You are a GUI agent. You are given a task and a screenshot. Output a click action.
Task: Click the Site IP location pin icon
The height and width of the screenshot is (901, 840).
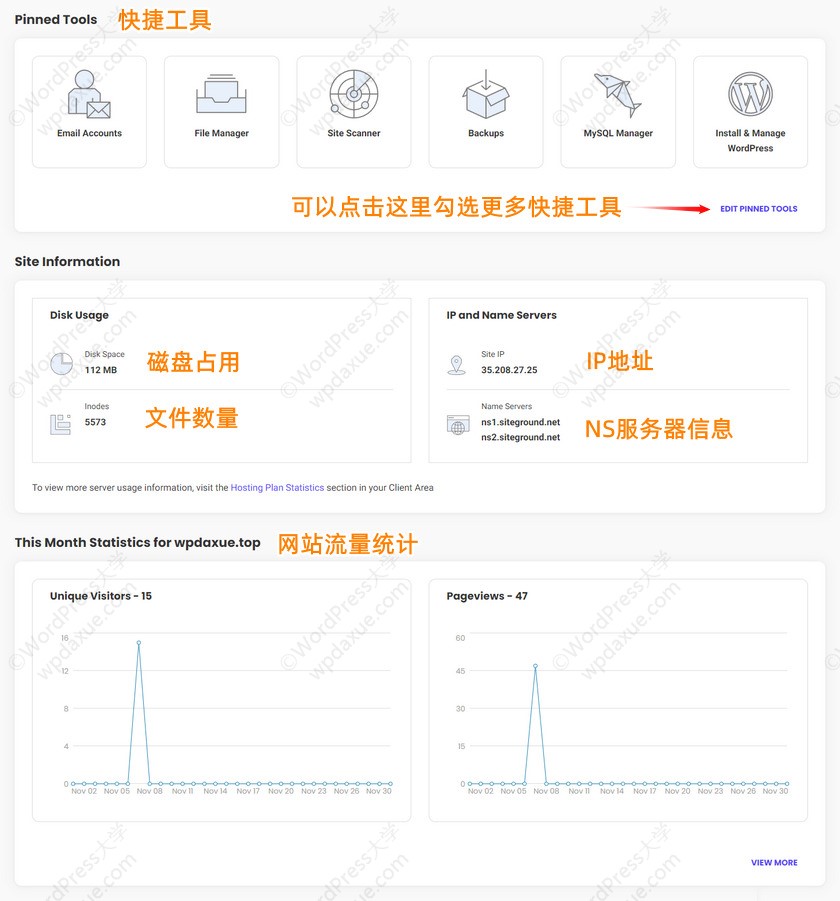(457, 365)
